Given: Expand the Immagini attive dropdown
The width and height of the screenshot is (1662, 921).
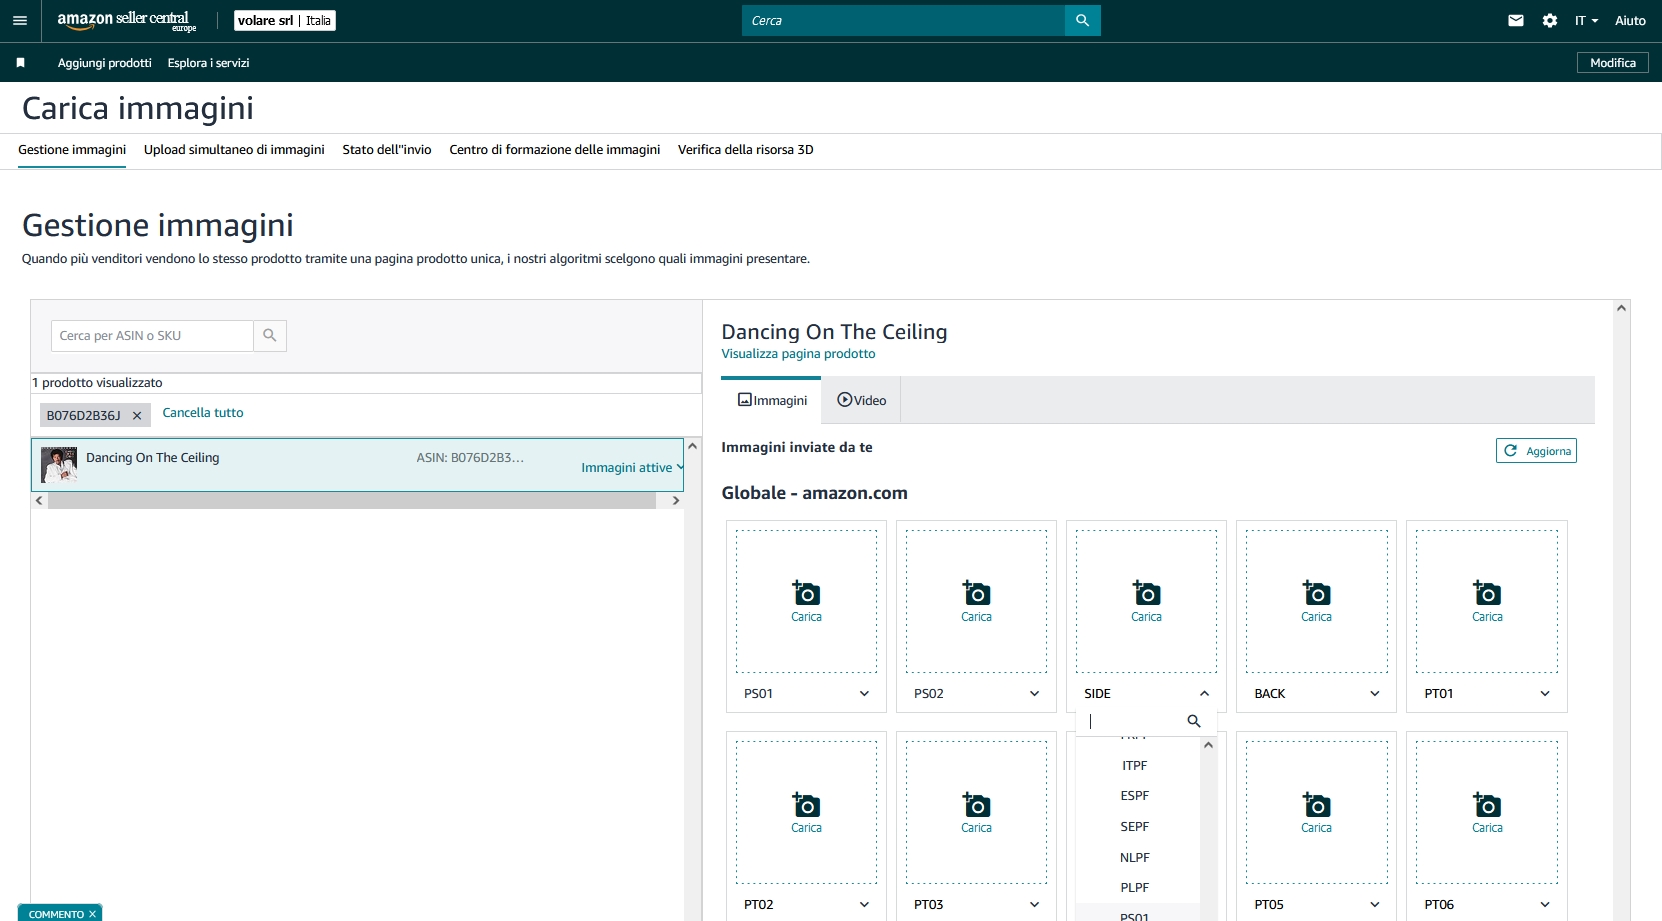Looking at the screenshot, I should coord(632,468).
